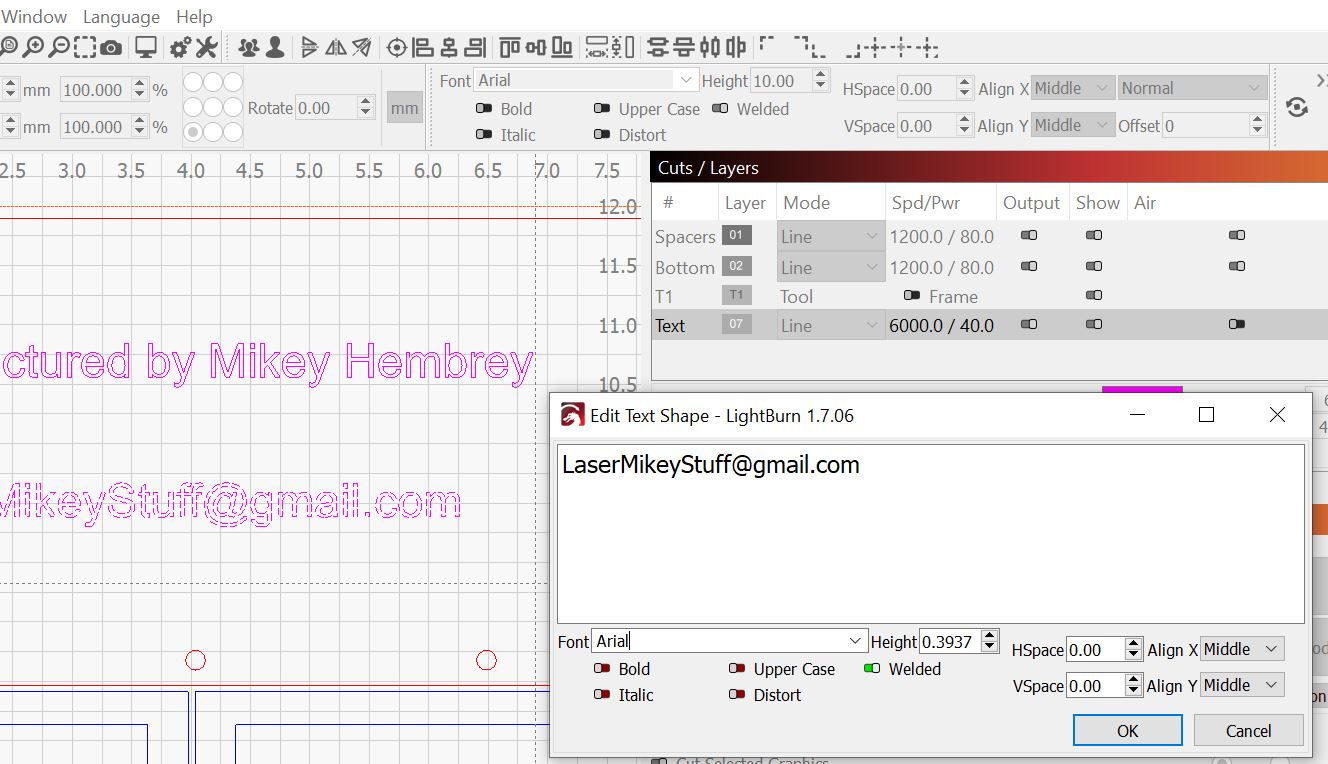Click the text box containing LaserMikeyStuff@gmail.com
The height and width of the screenshot is (764, 1328).
930,534
